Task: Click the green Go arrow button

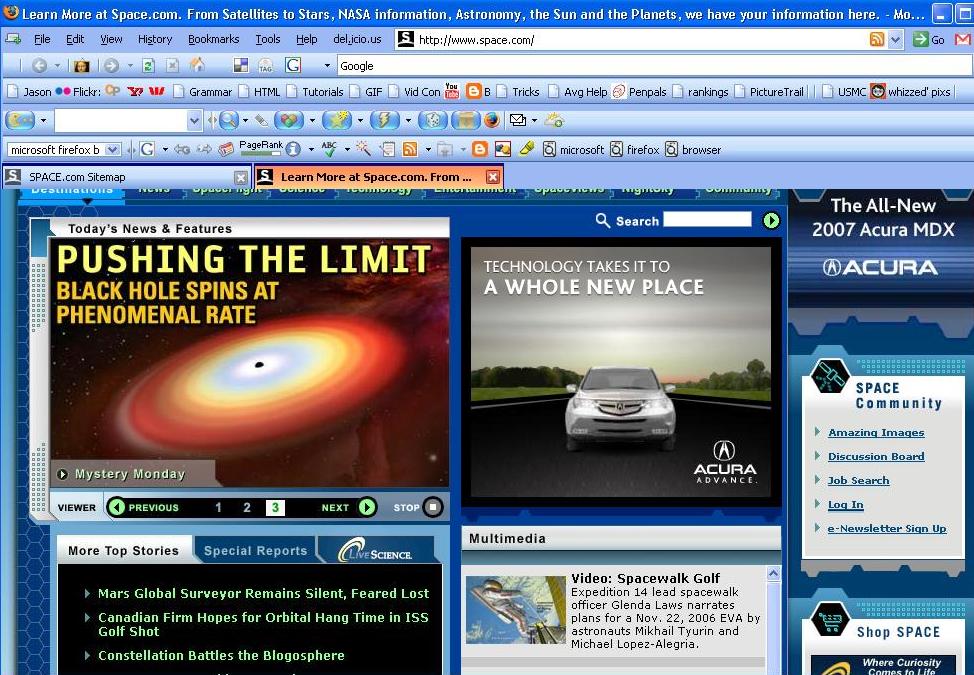Action: (920, 40)
